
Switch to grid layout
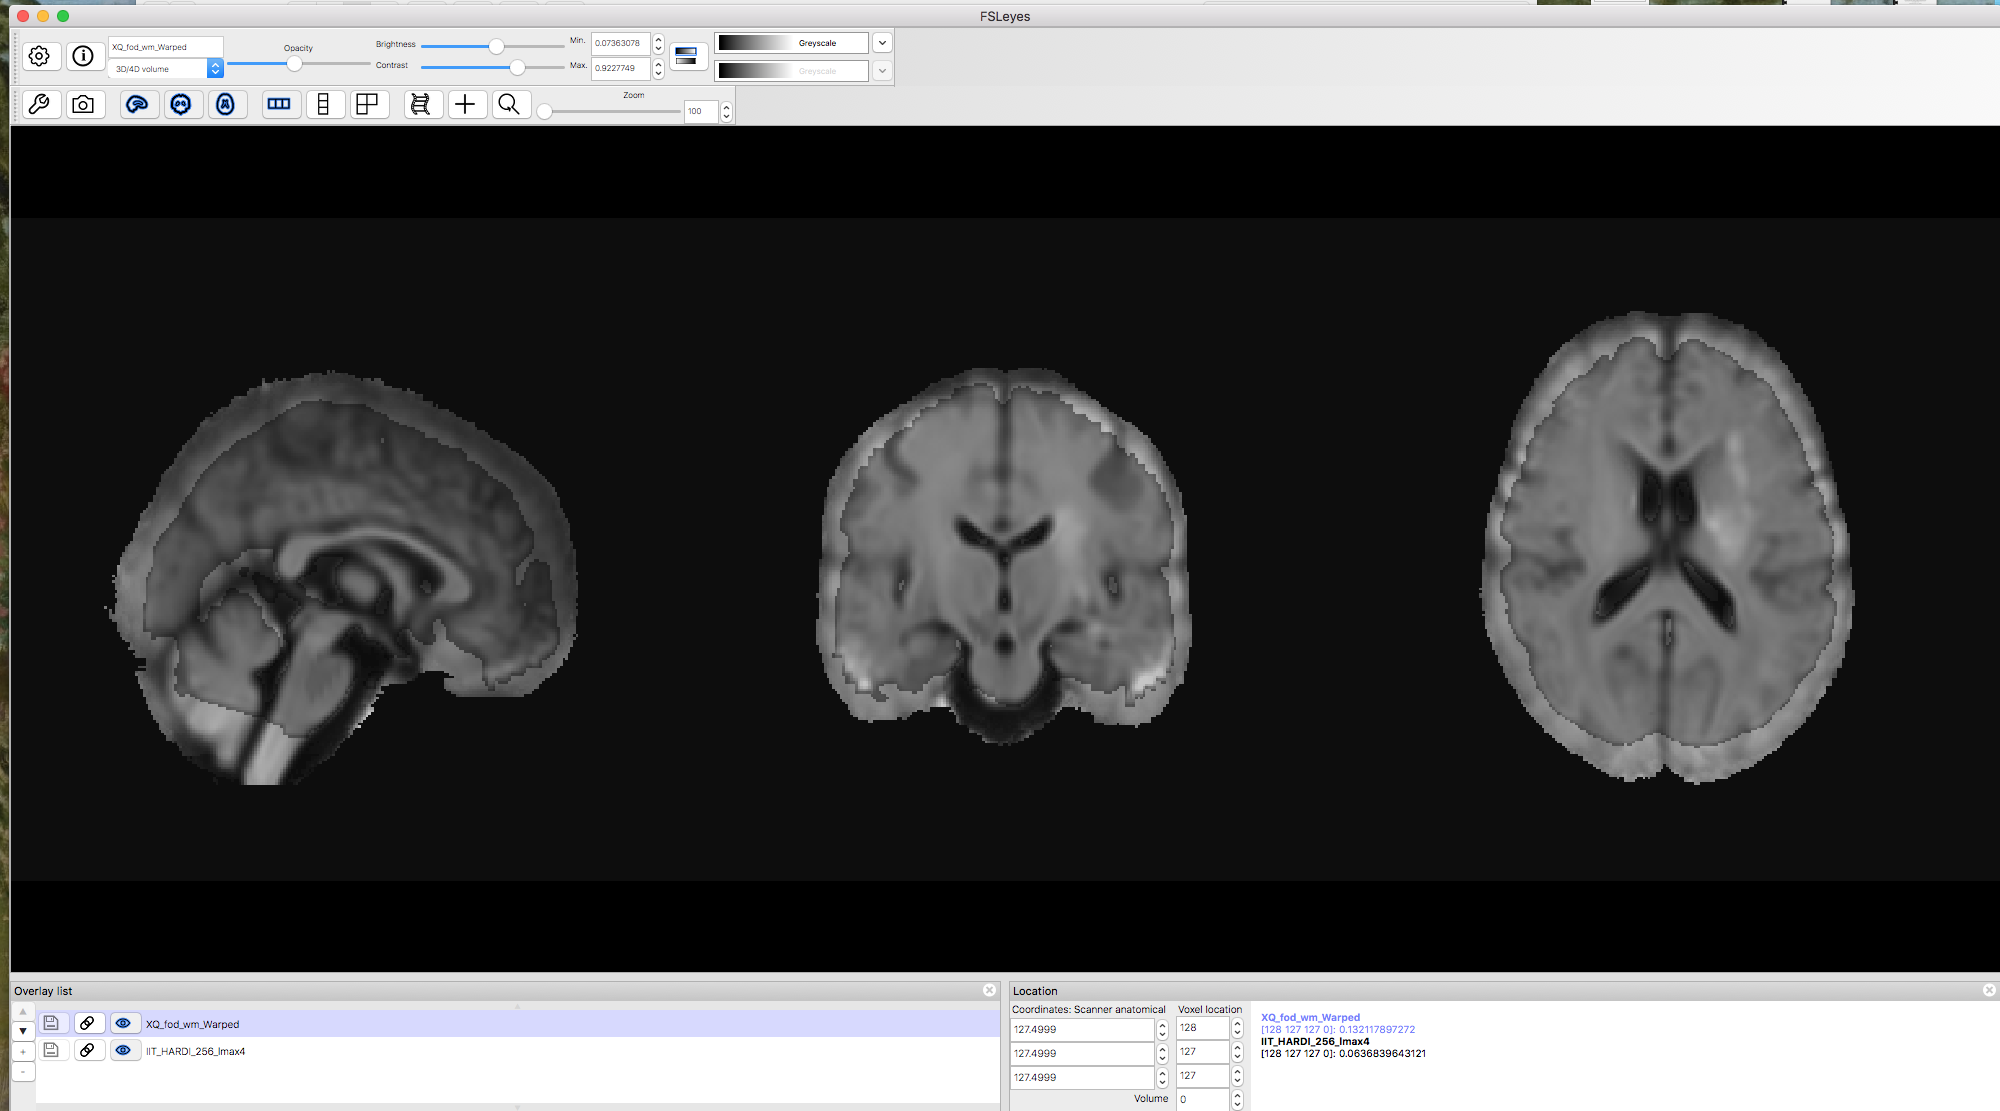pos(368,105)
